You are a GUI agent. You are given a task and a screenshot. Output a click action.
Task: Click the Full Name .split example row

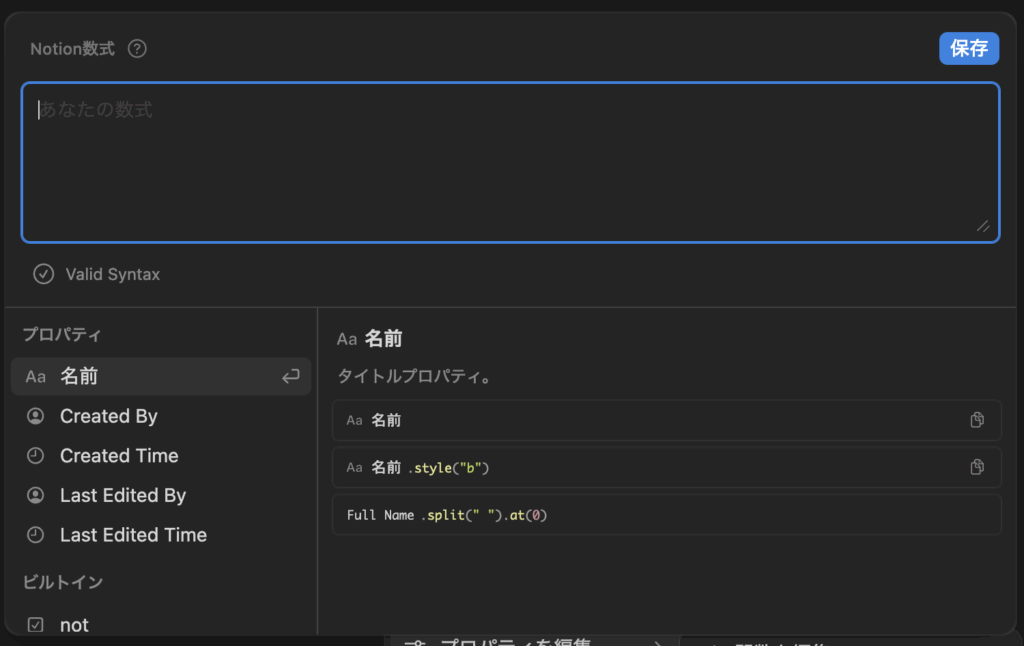click(x=666, y=515)
